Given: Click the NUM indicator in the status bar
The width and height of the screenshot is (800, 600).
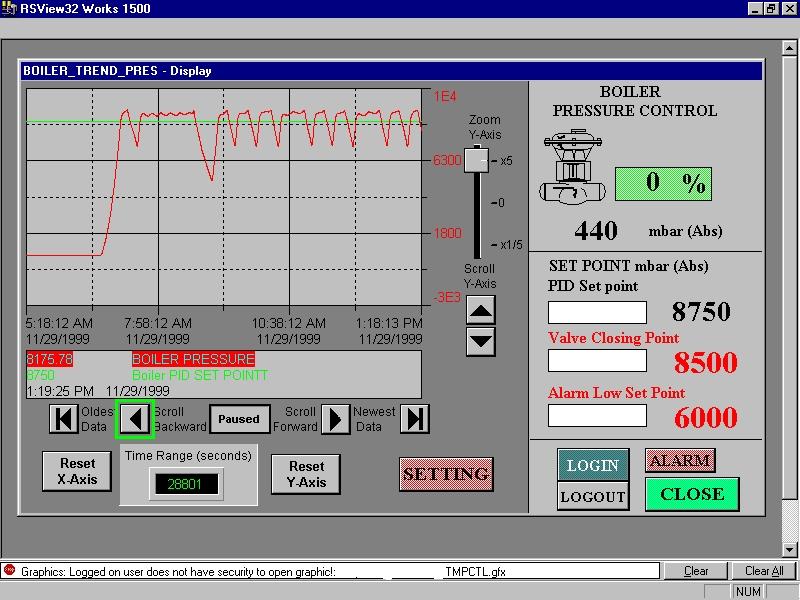Looking at the screenshot, I should tap(748, 591).
